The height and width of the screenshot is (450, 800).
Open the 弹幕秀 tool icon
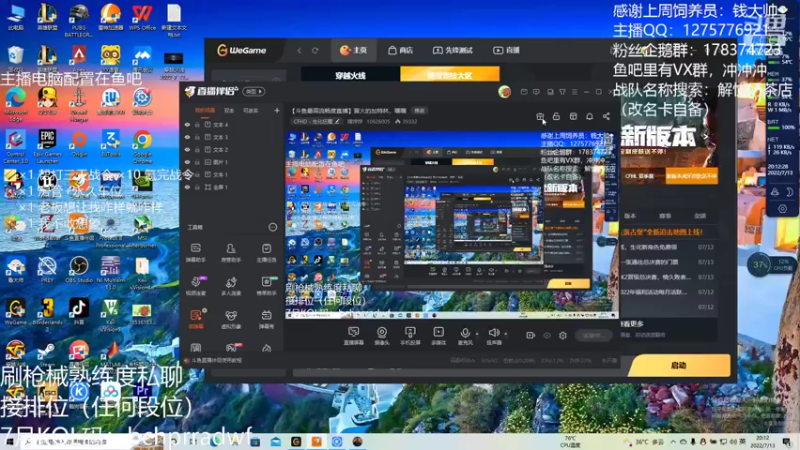[266, 318]
